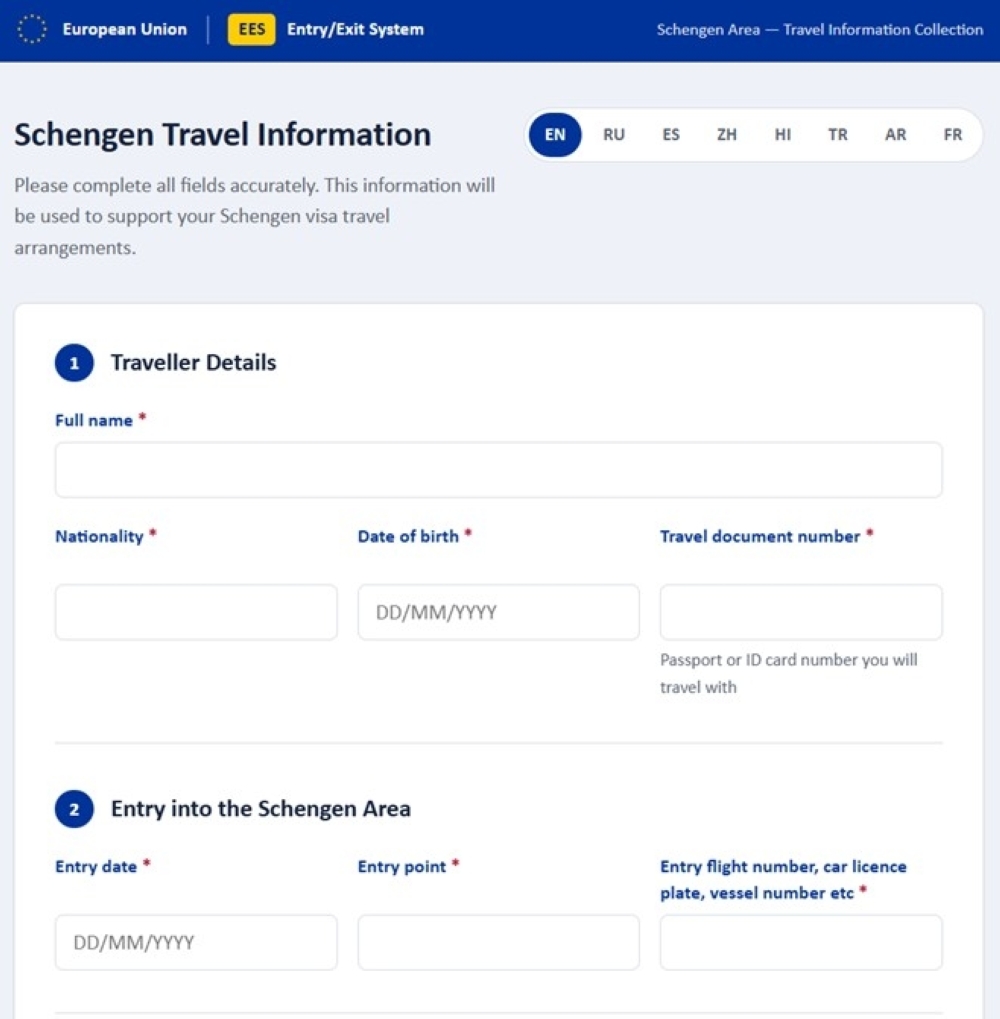Viewport: 1000px width, 1019px height.
Task: Switch language to RU
Action: tap(613, 135)
